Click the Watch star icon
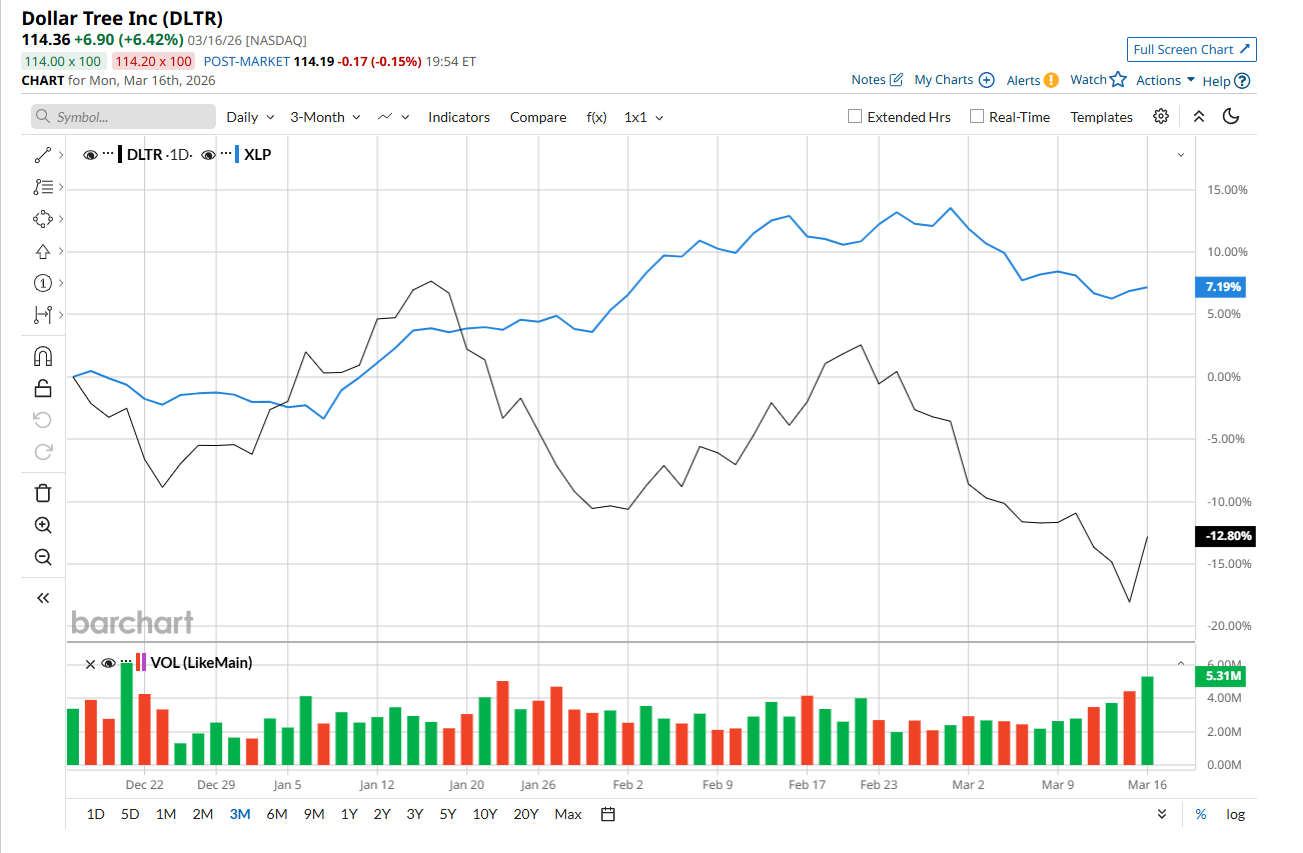 1118,80
